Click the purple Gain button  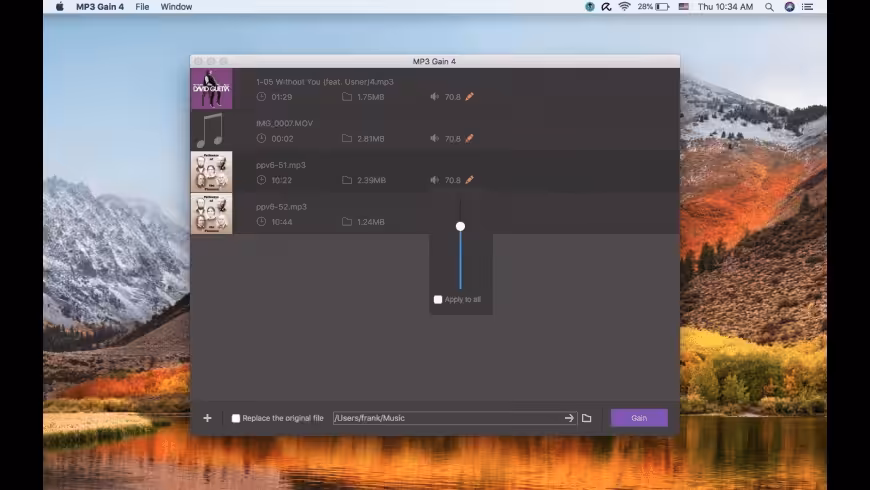click(x=639, y=418)
